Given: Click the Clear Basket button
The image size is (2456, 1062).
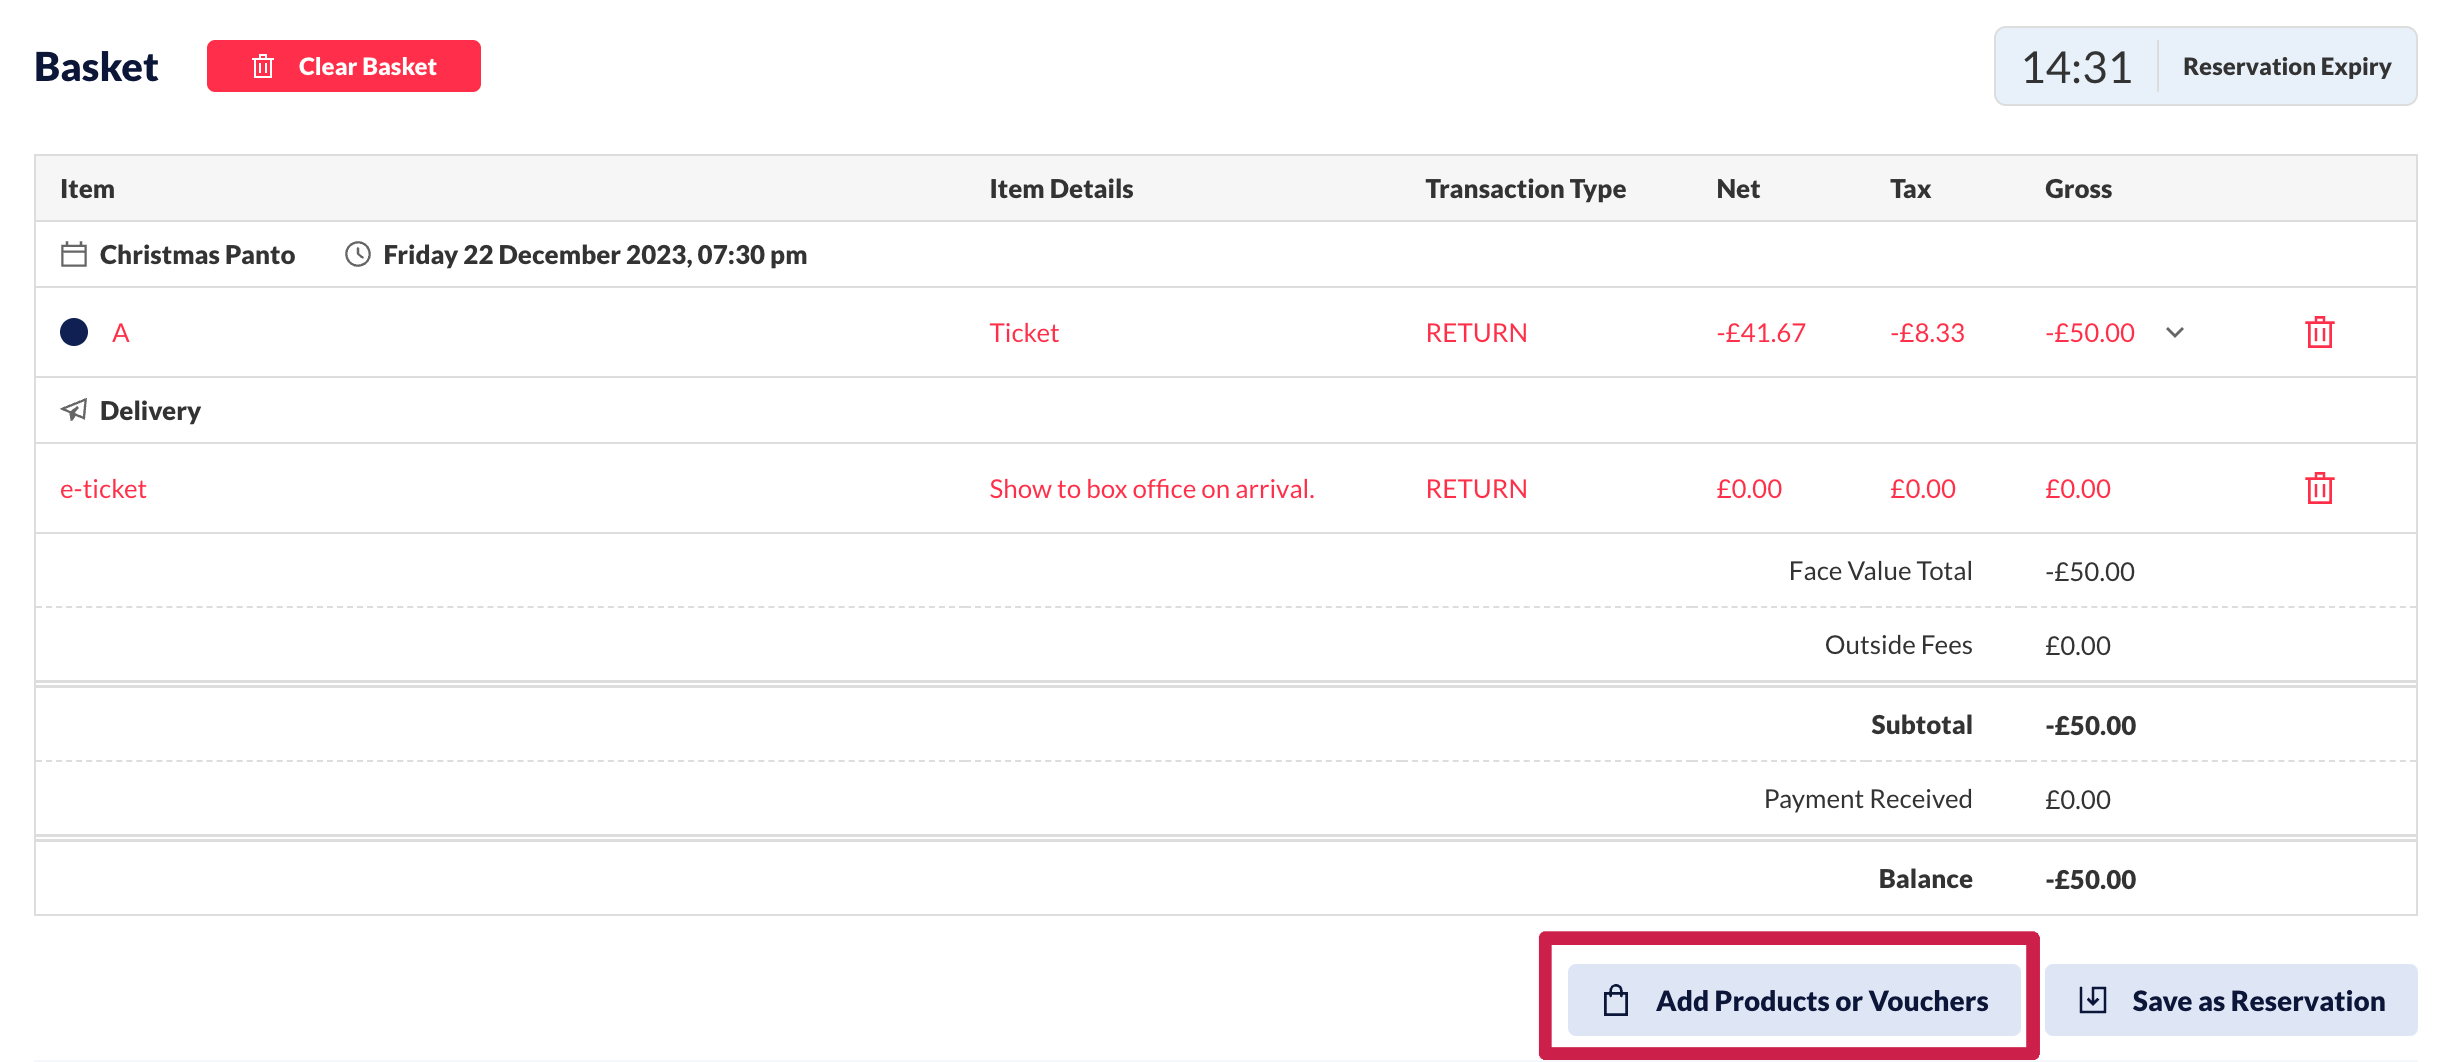Looking at the screenshot, I should (x=343, y=66).
